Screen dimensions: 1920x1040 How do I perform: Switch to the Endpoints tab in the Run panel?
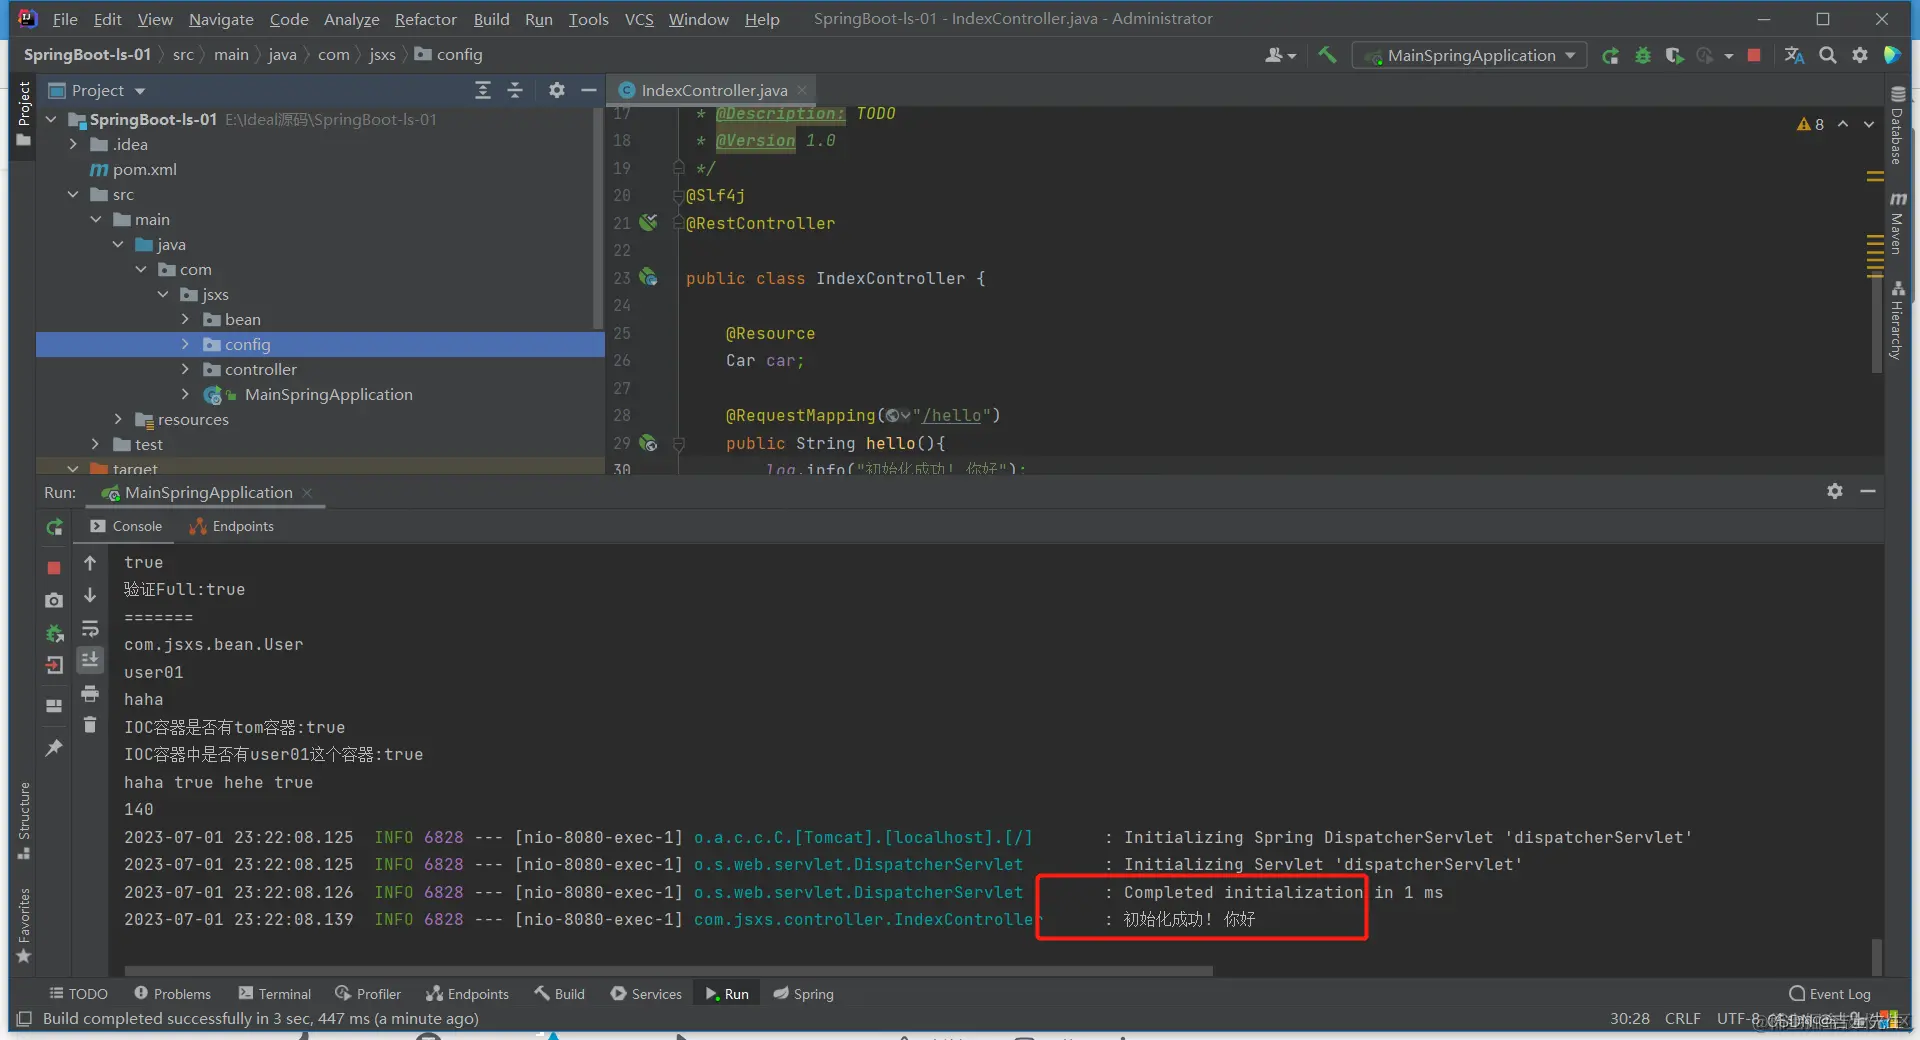(x=232, y=526)
